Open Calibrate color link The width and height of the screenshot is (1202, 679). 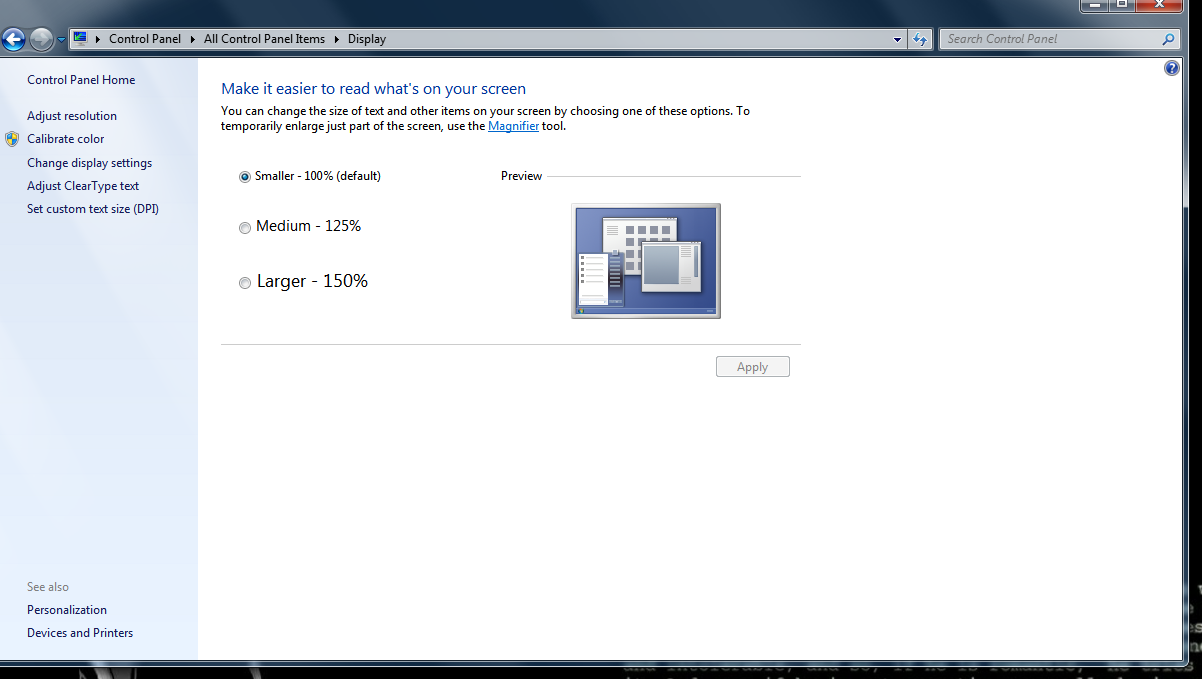66,139
